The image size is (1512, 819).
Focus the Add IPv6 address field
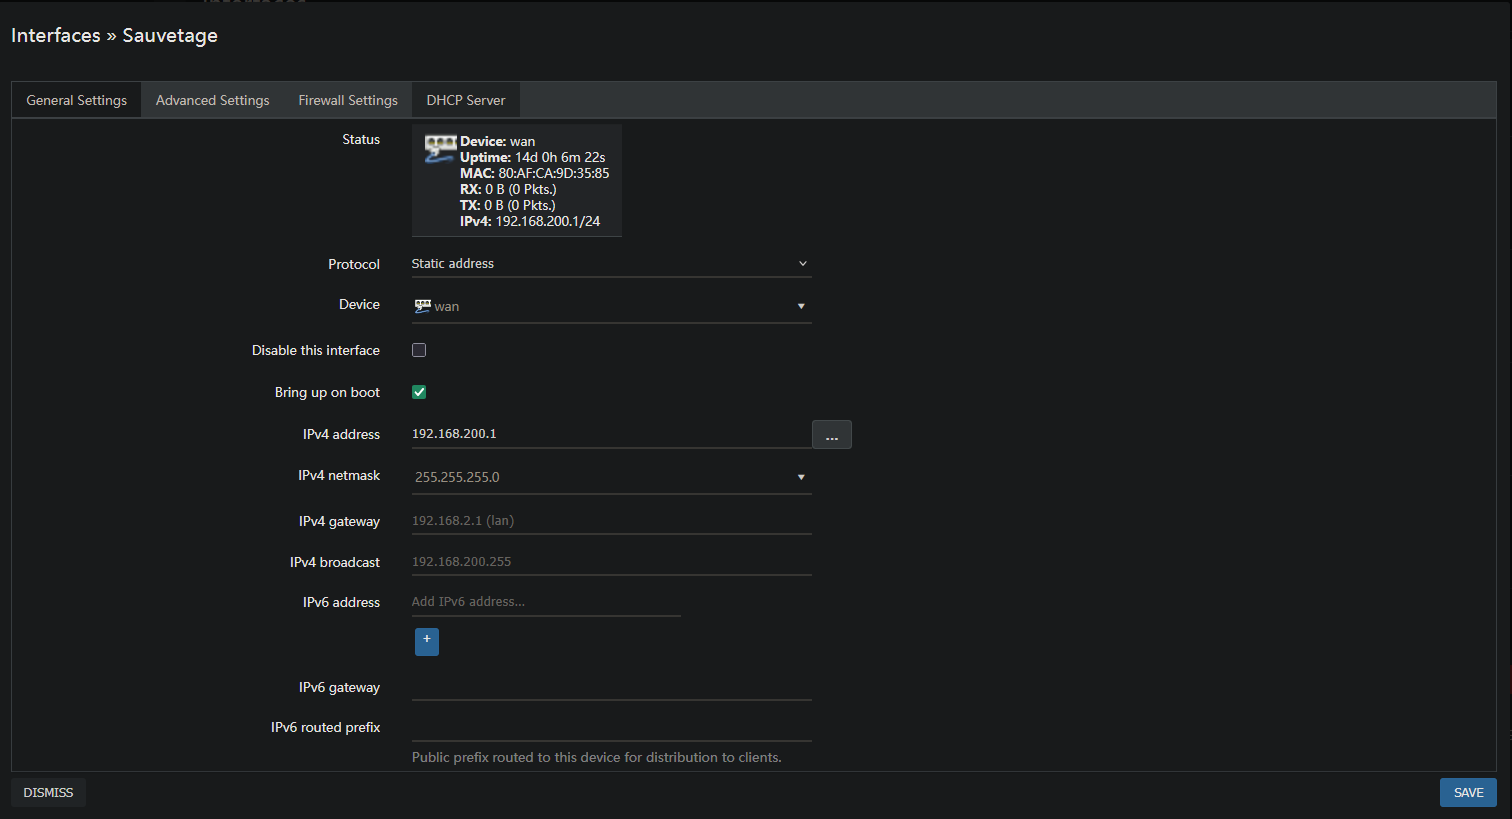(545, 601)
